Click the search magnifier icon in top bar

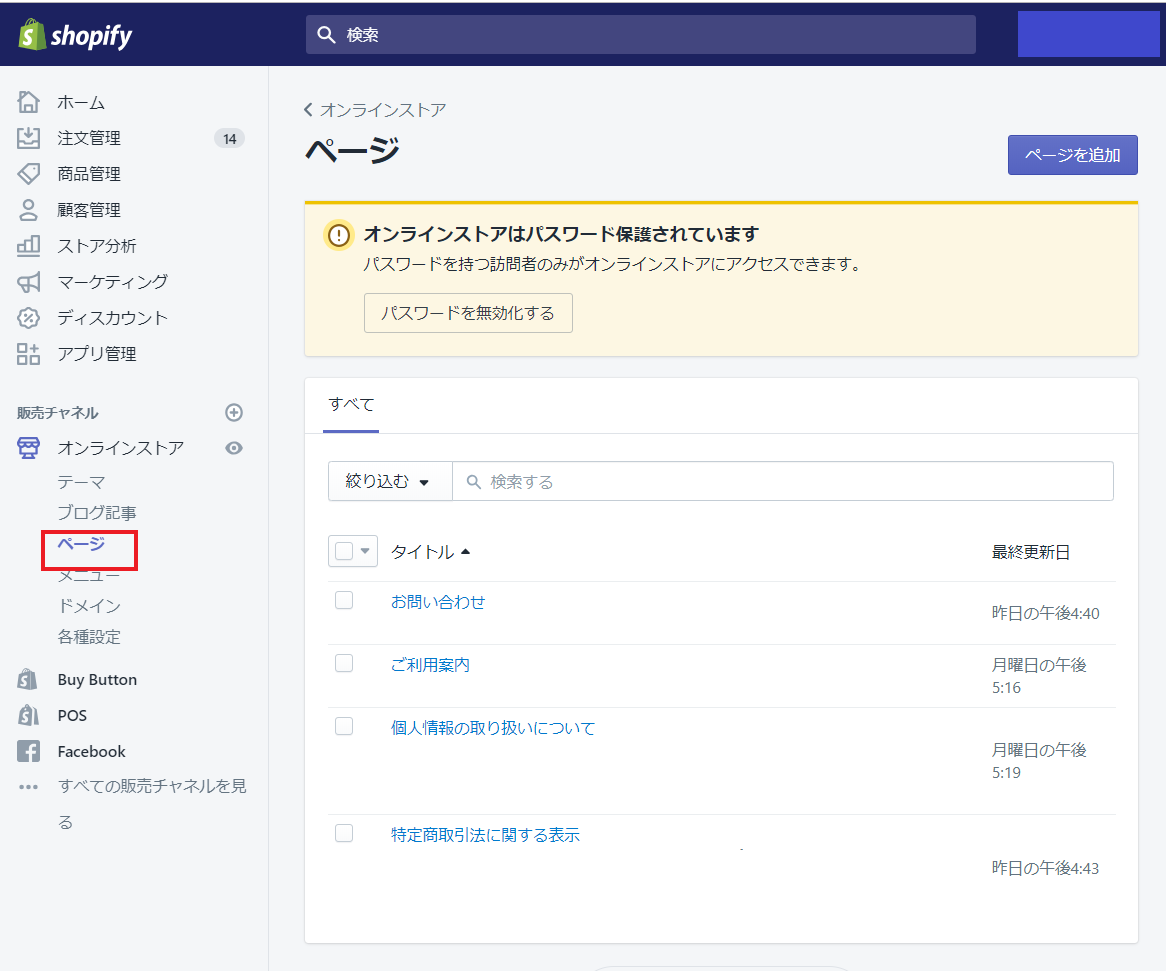pyautogui.click(x=326, y=35)
